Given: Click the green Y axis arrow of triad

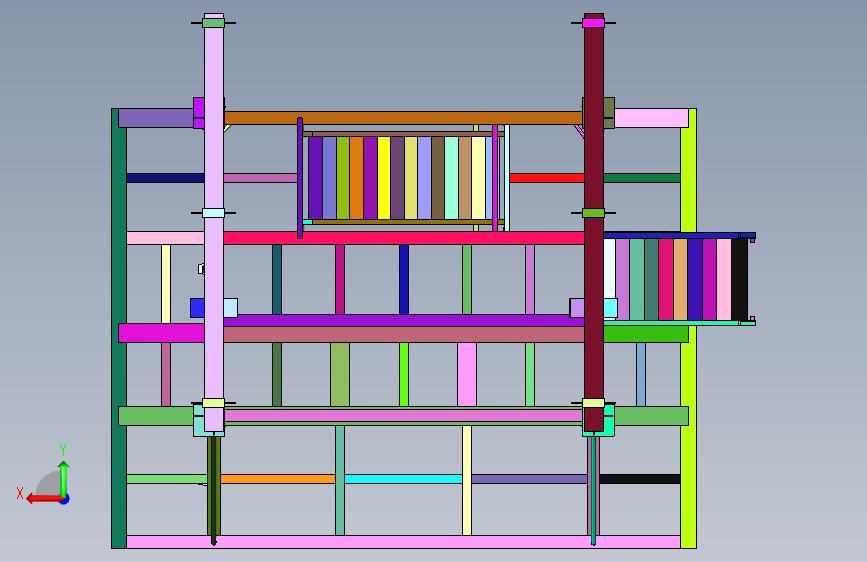Looking at the screenshot, I should [64, 479].
